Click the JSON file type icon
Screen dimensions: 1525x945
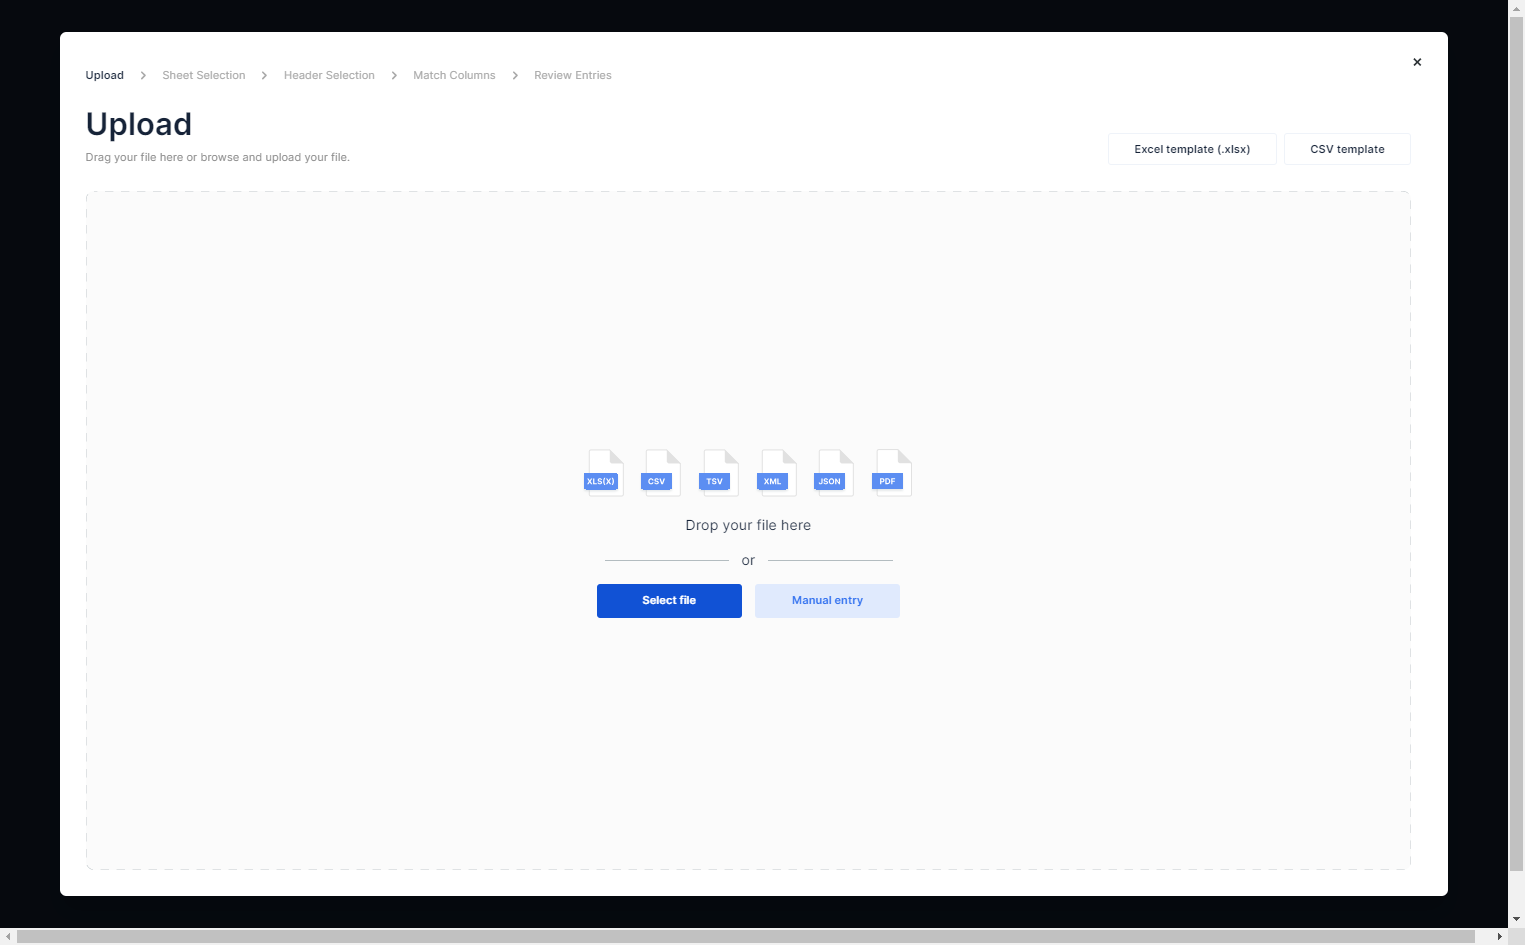point(834,473)
